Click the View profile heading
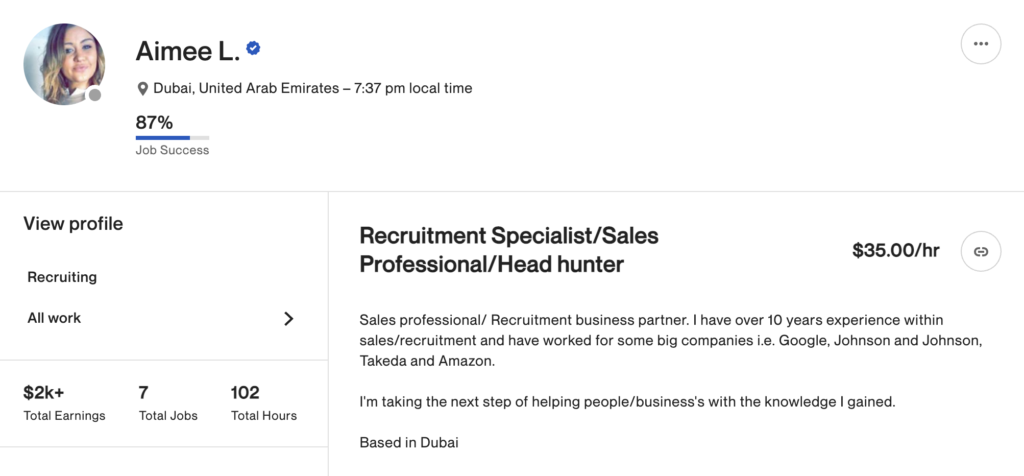Screen dimensions: 1024x476 click(73, 224)
